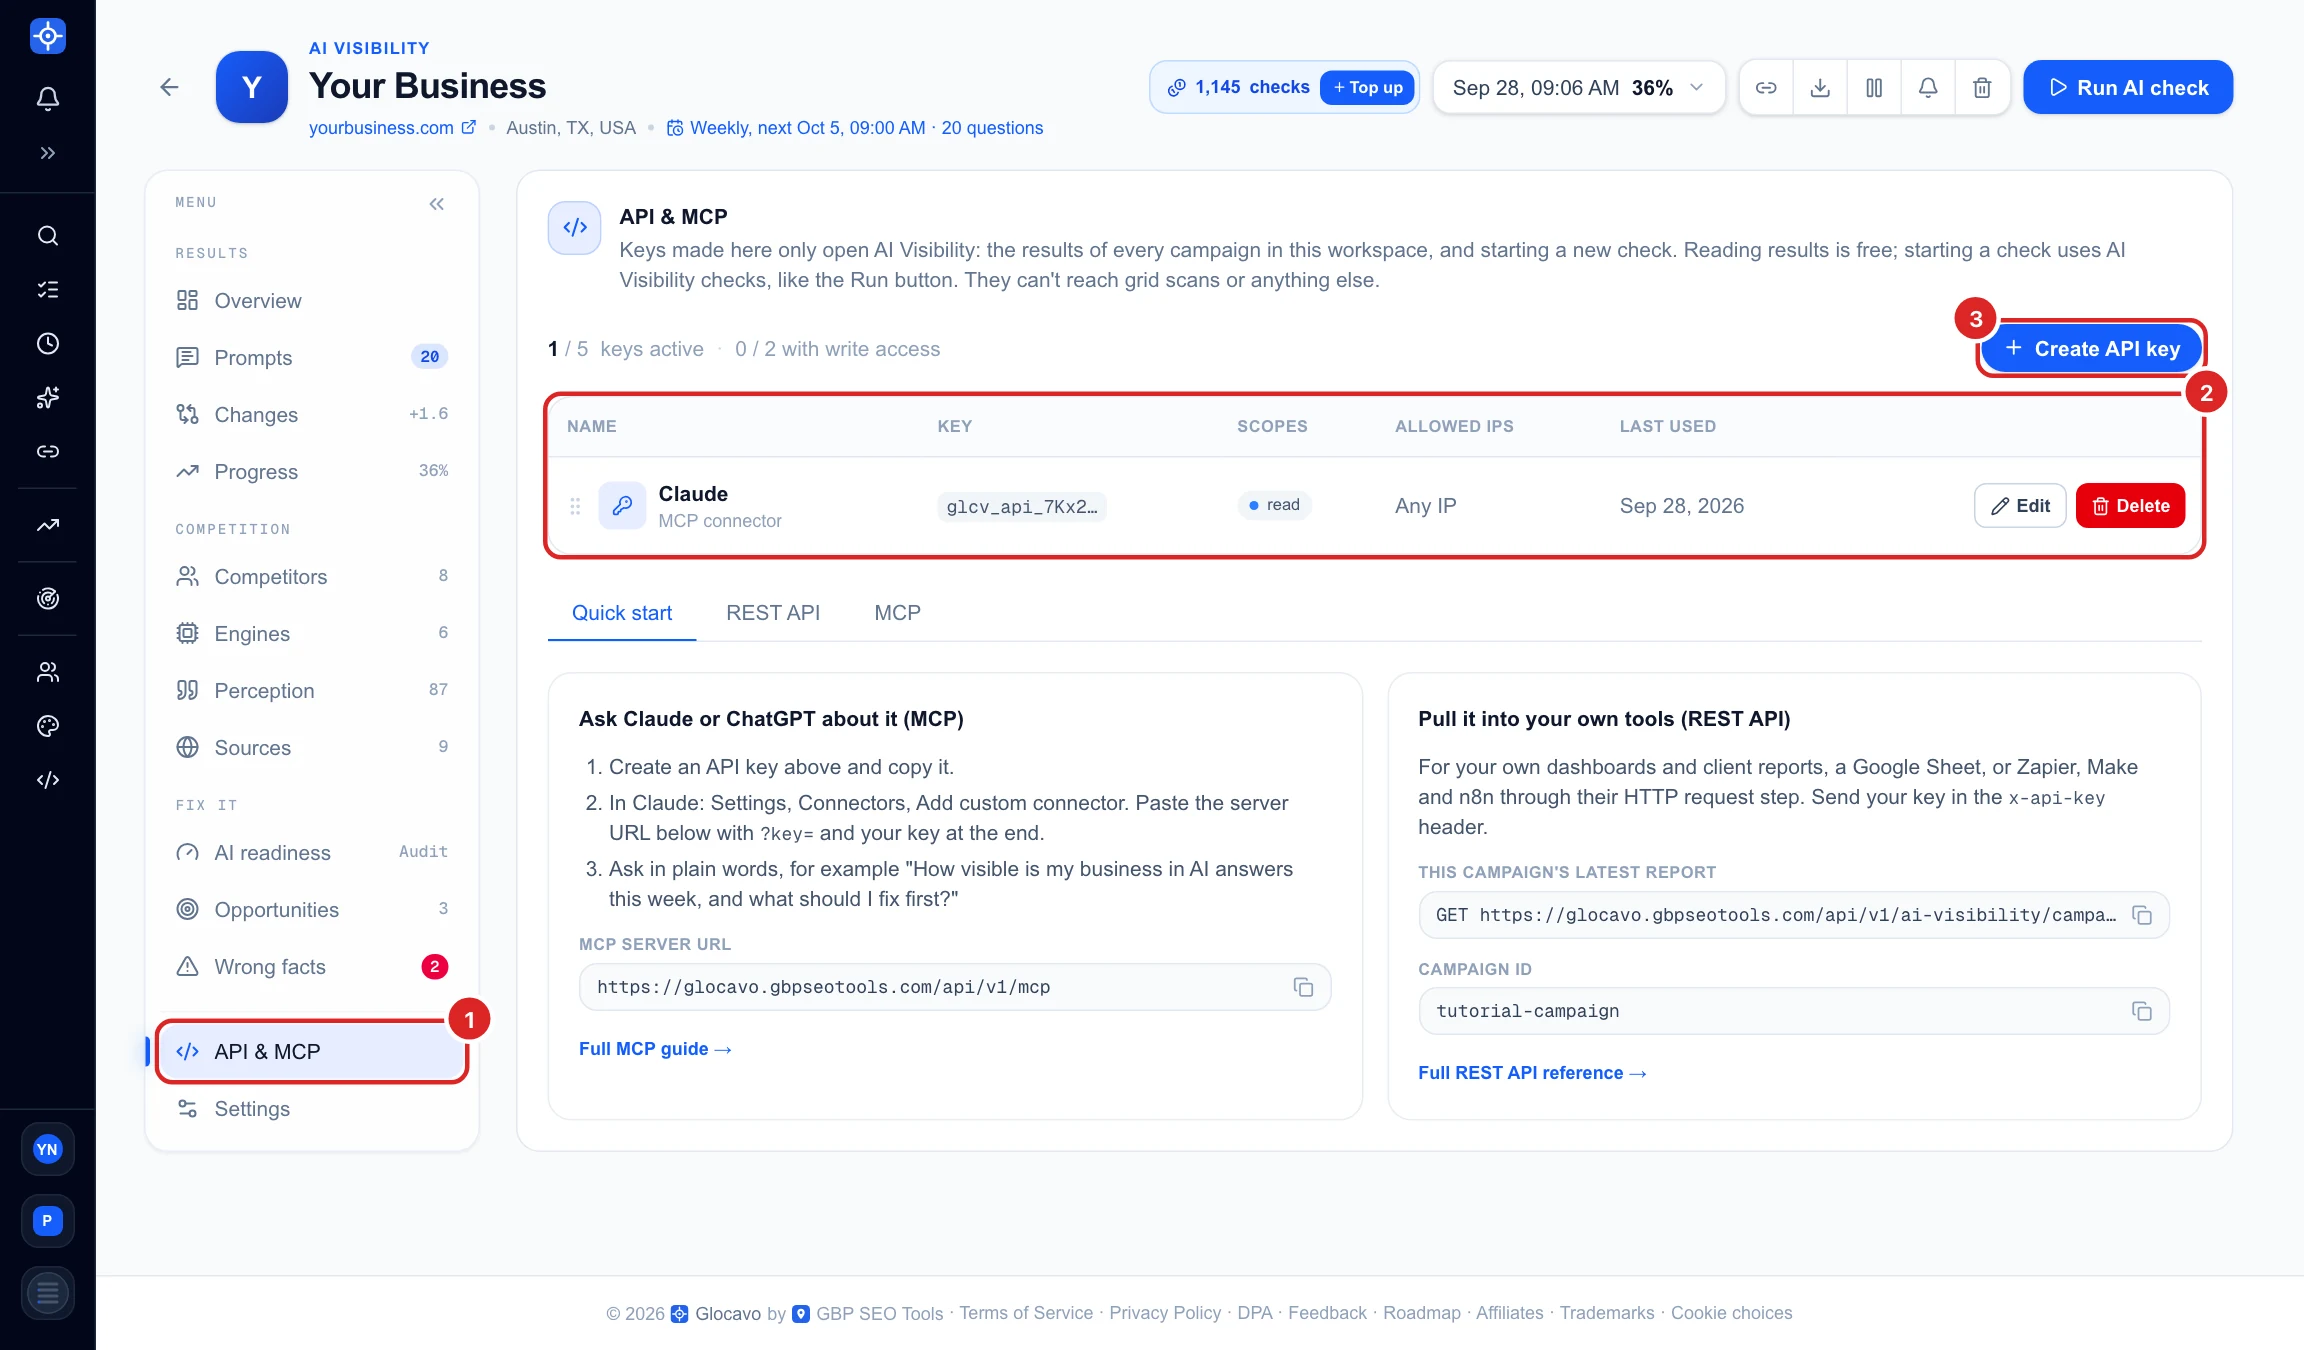Open Settings in the menu
2304x1350 pixels.
312,1109
